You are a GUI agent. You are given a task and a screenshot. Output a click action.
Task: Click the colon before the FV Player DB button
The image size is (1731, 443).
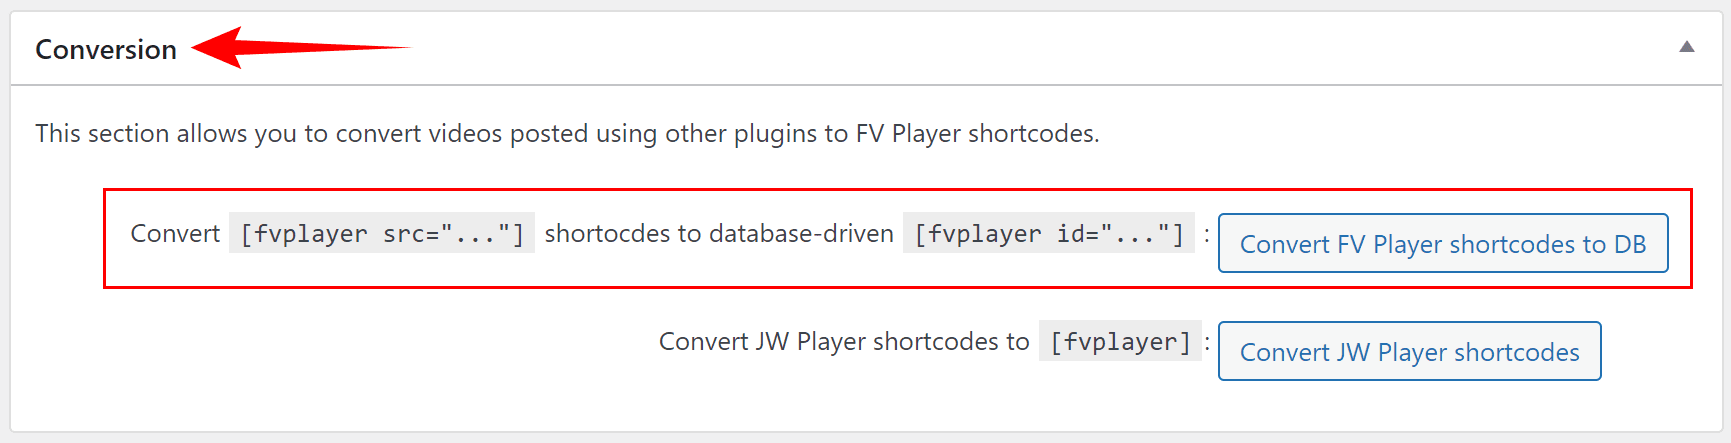(1207, 234)
